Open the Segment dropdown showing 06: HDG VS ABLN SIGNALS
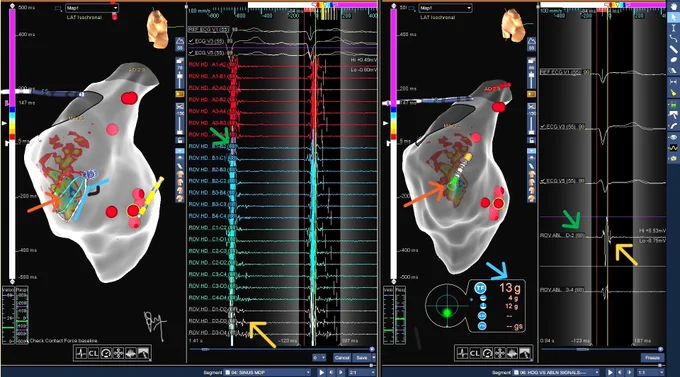 click(x=556, y=372)
